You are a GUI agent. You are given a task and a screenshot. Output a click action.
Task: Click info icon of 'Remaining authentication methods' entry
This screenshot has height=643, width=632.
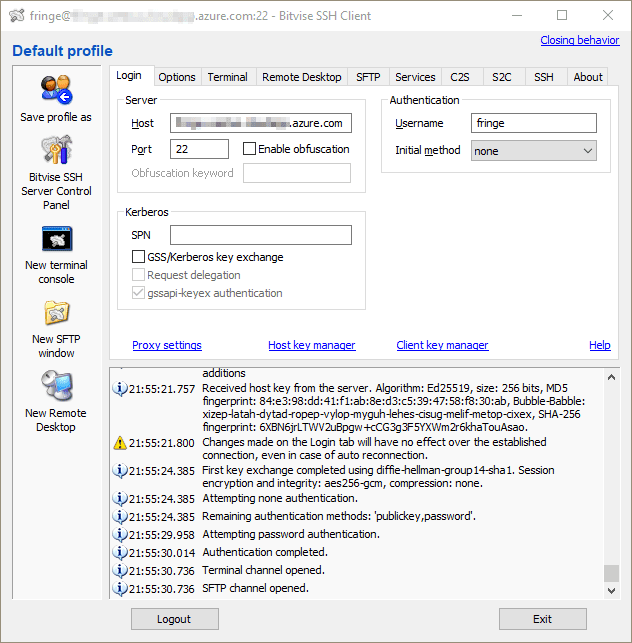[x=120, y=516]
